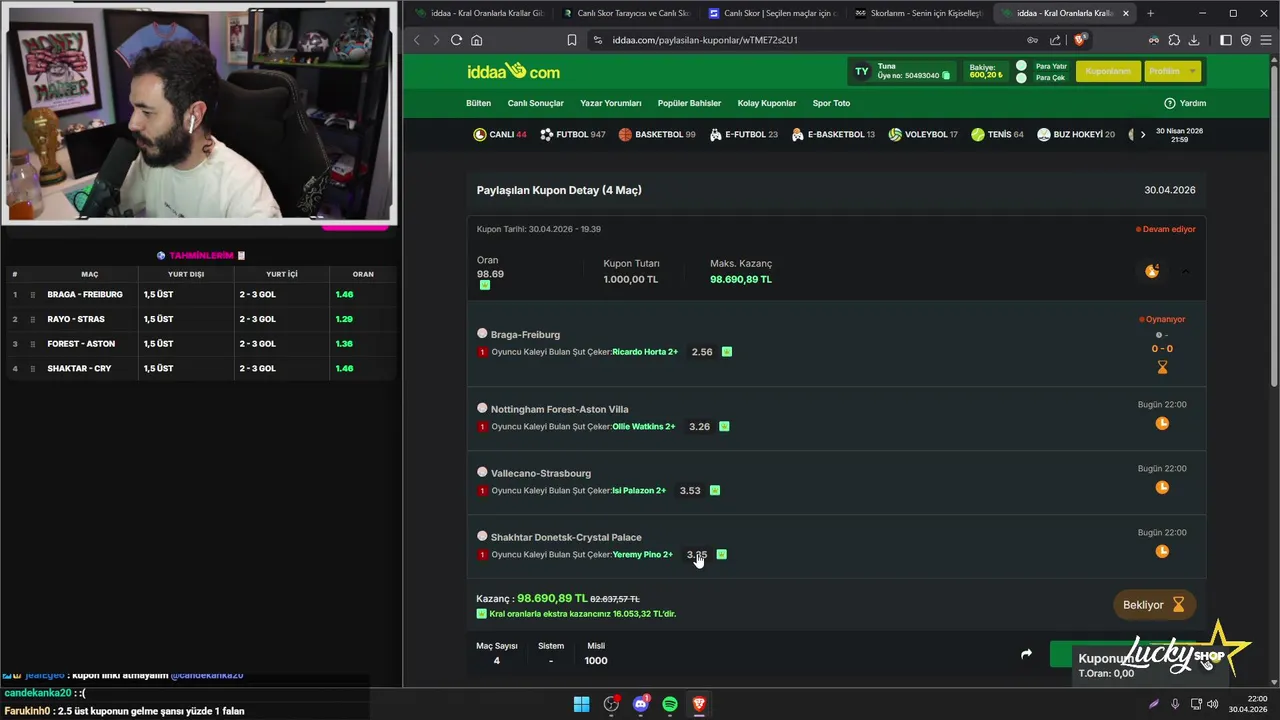Viewport: 1280px width, 720px height.
Task: Open the browser home page icon
Action: tap(477, 40)
